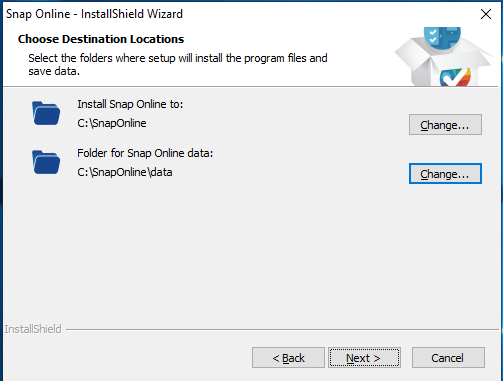
Task: Click the Snap Online title bar text
Action: (x=94, y=14)
